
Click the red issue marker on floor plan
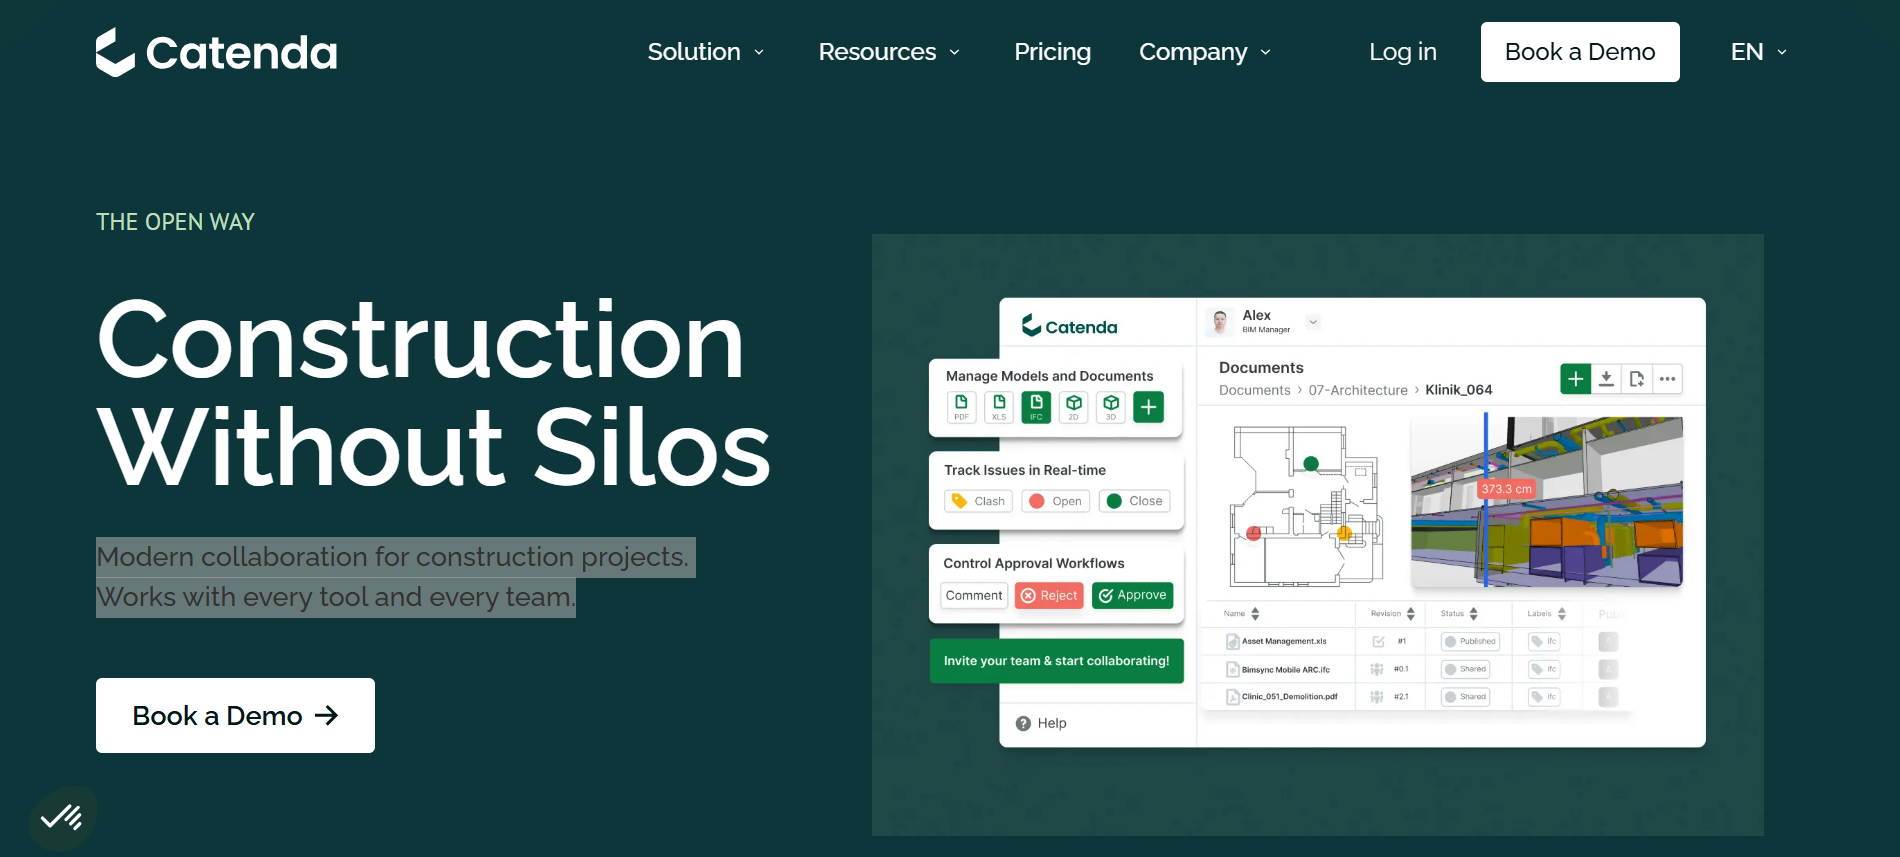tap(1254, 533)
